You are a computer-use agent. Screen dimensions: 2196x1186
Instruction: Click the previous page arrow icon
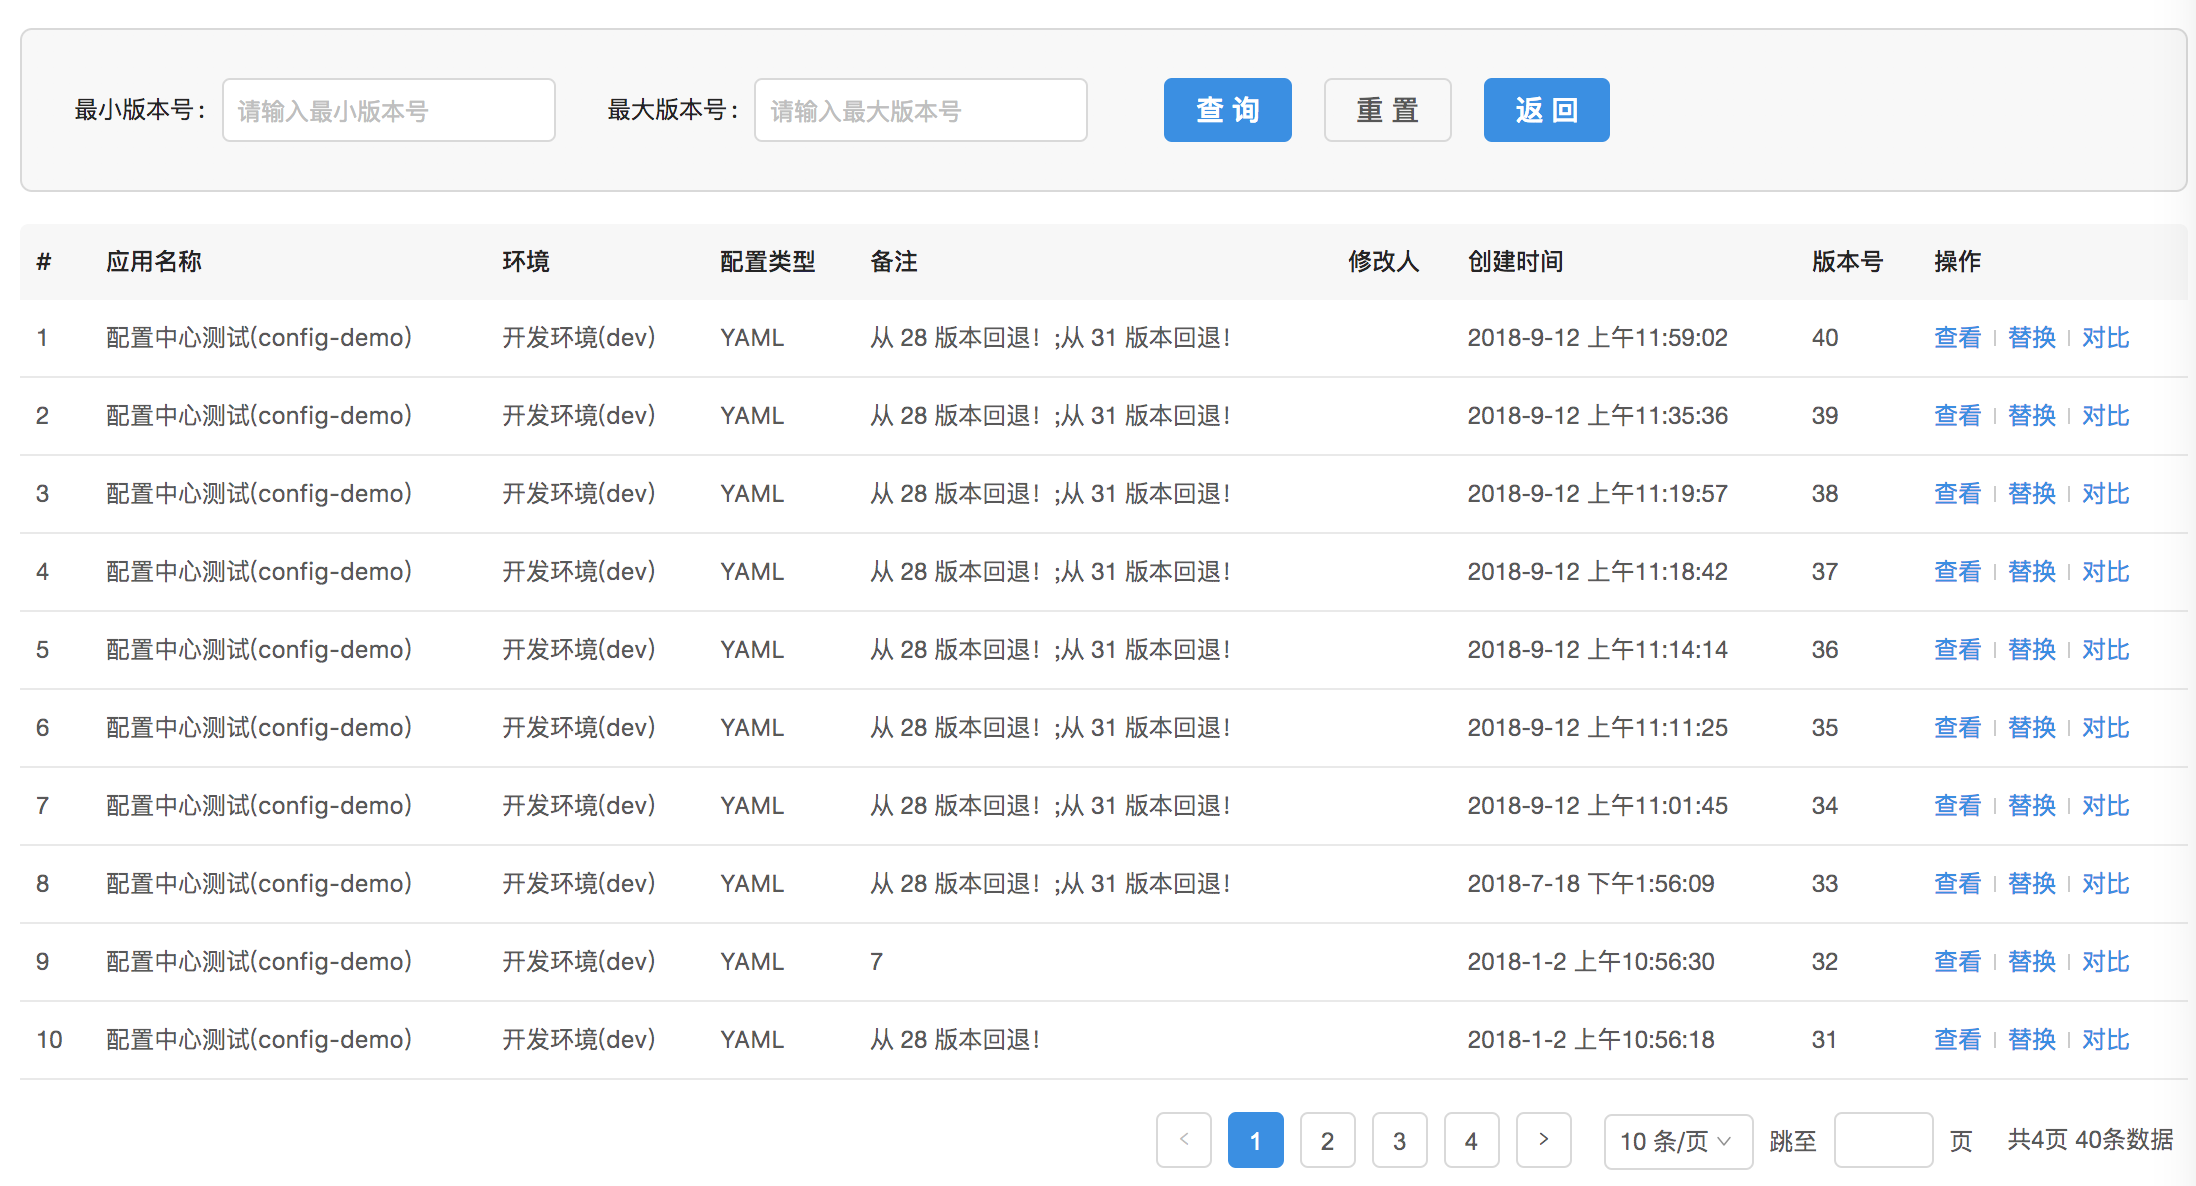click(1184, 1140)
